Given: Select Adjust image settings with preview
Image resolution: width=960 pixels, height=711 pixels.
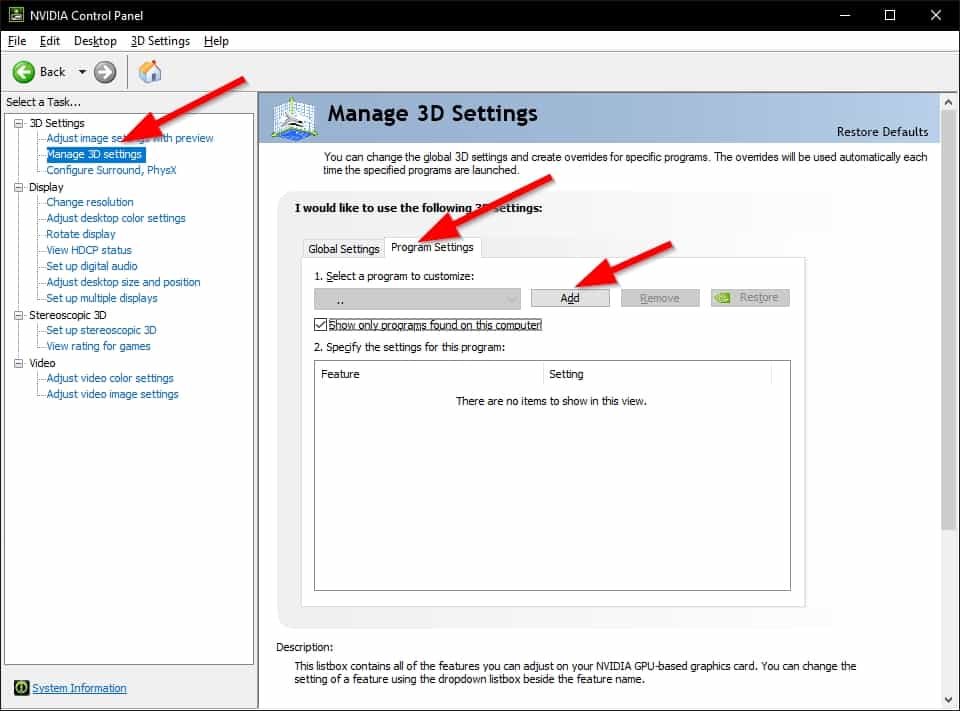Looking at the screenshot, I should (130, 138).
